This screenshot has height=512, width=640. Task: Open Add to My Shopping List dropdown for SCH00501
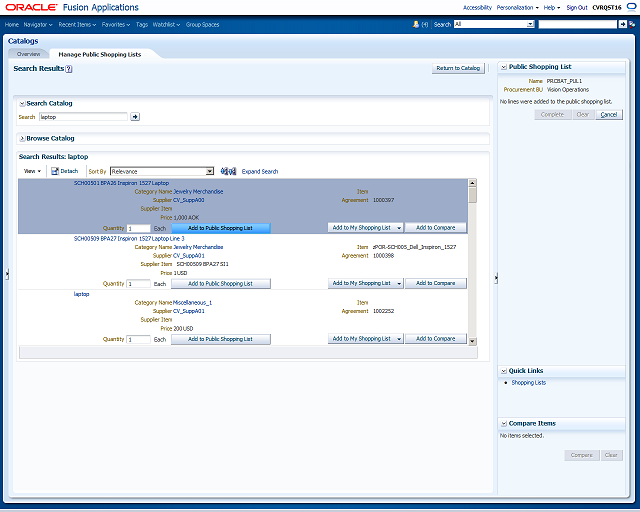click(x=399, y=228)
